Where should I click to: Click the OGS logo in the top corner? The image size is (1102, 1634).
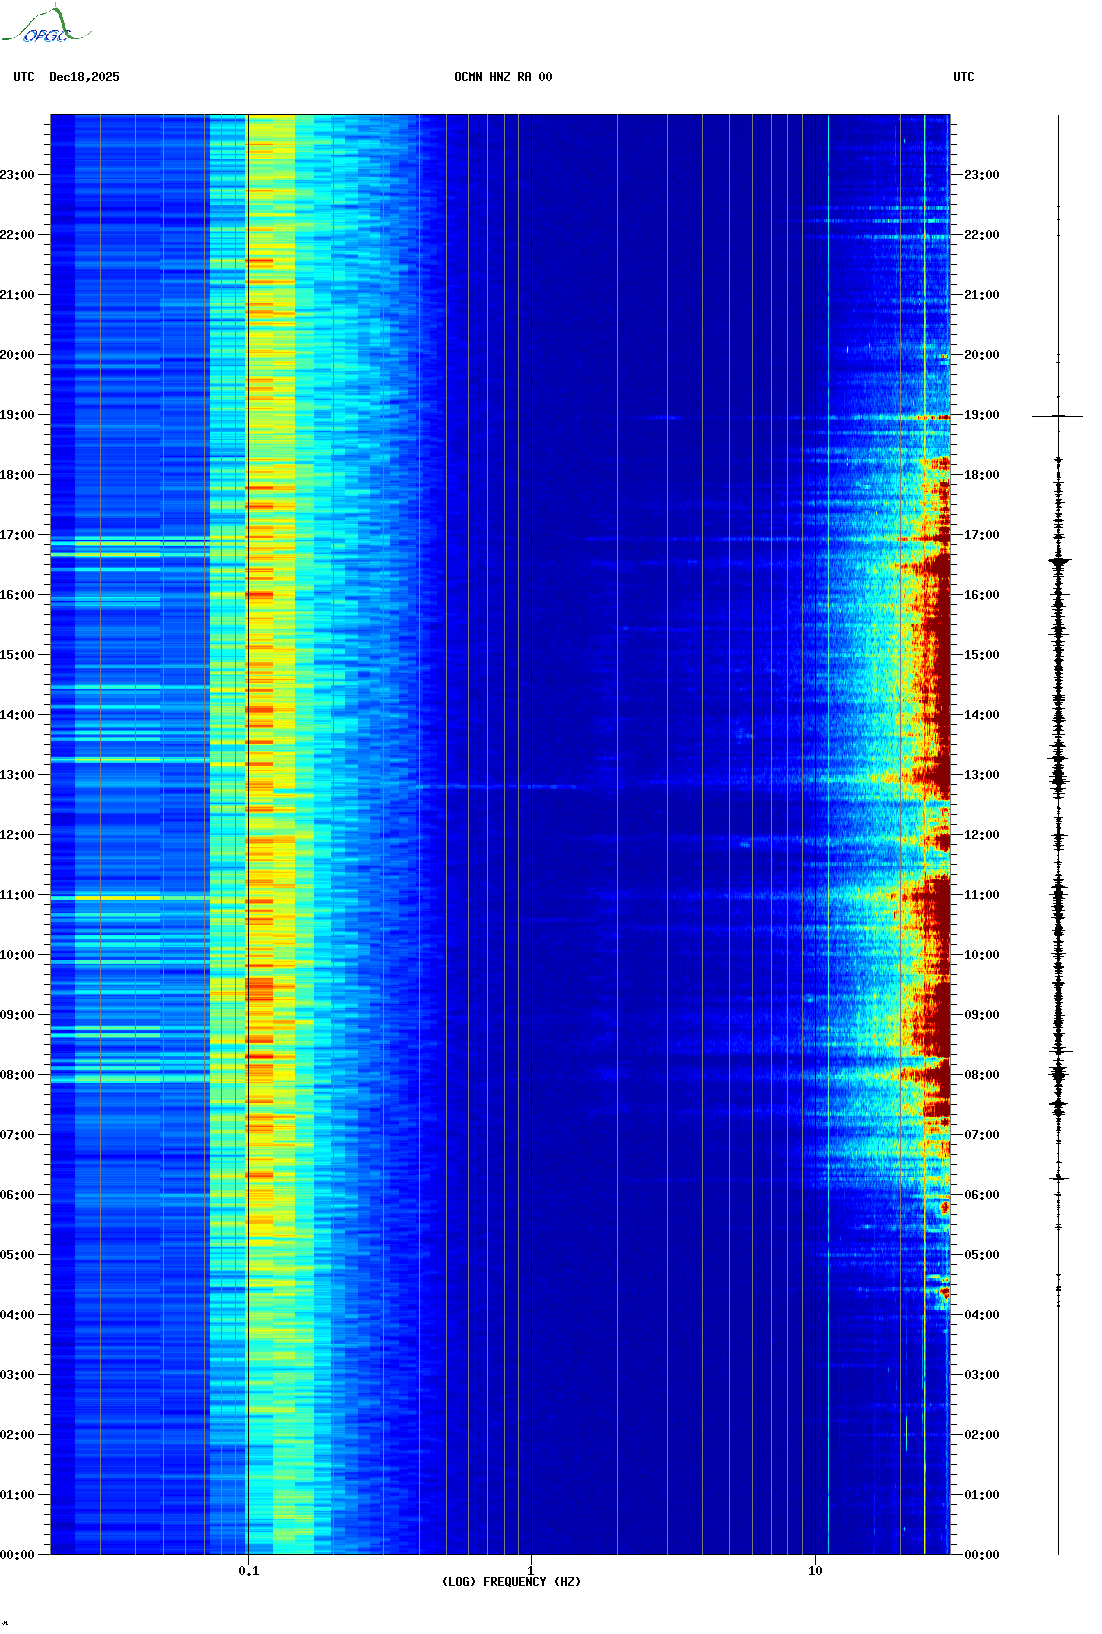pyautogui.click(x=45, y=27)
